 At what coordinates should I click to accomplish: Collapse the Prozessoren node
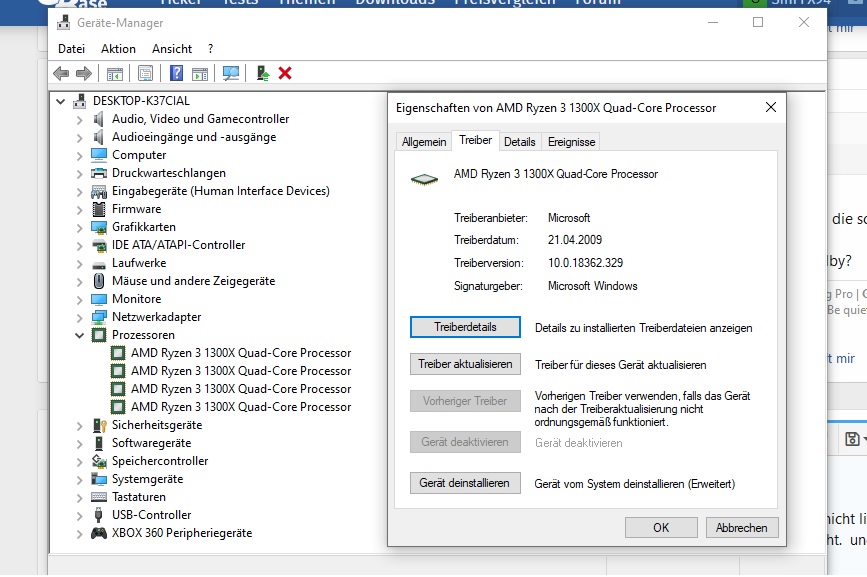coord(80,335)
